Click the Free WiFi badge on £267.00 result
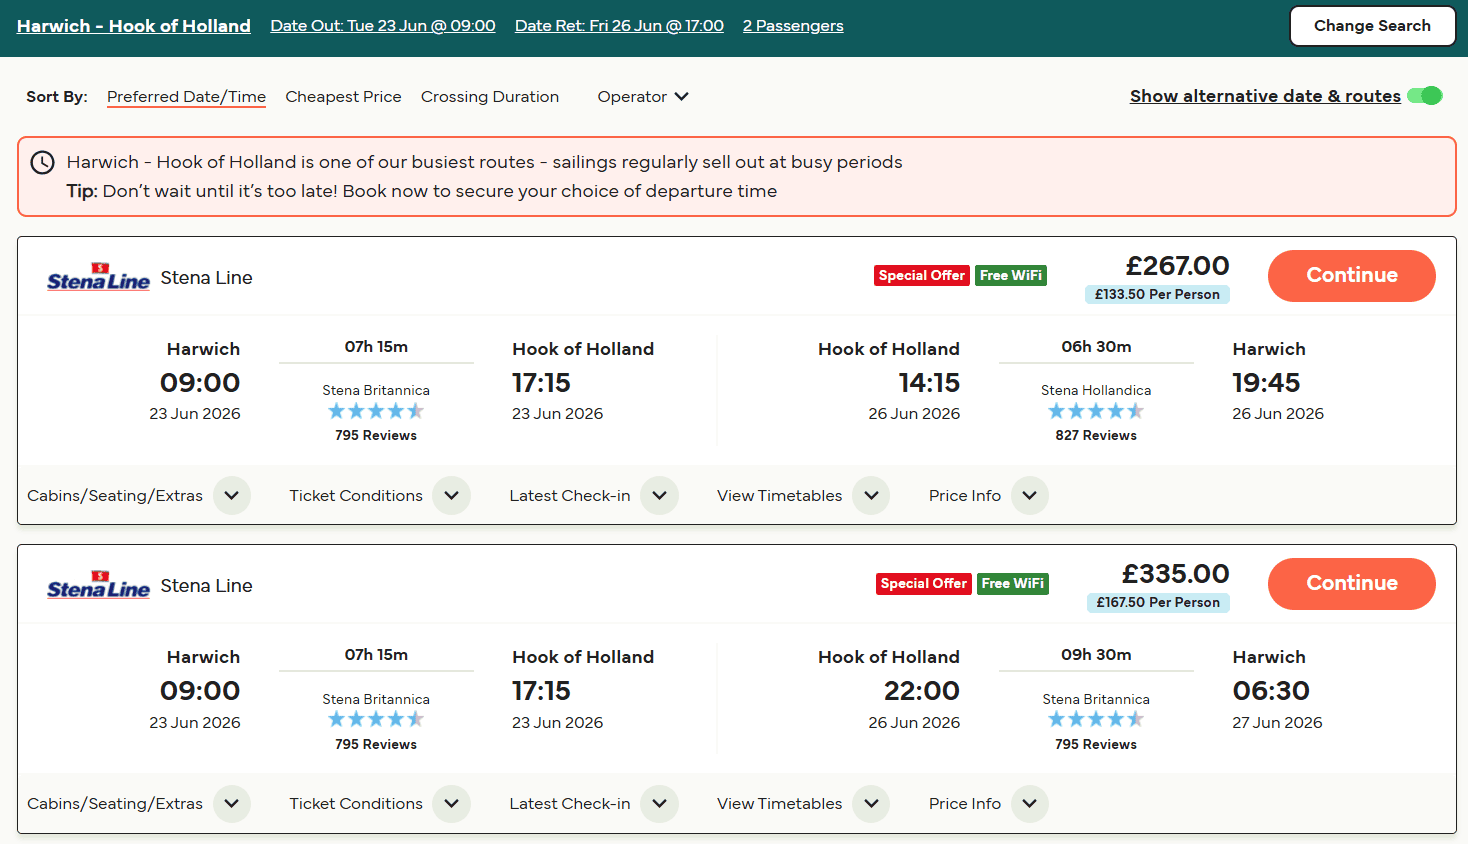Viewport: 1468px width, 844px height. pos(1011,275)
